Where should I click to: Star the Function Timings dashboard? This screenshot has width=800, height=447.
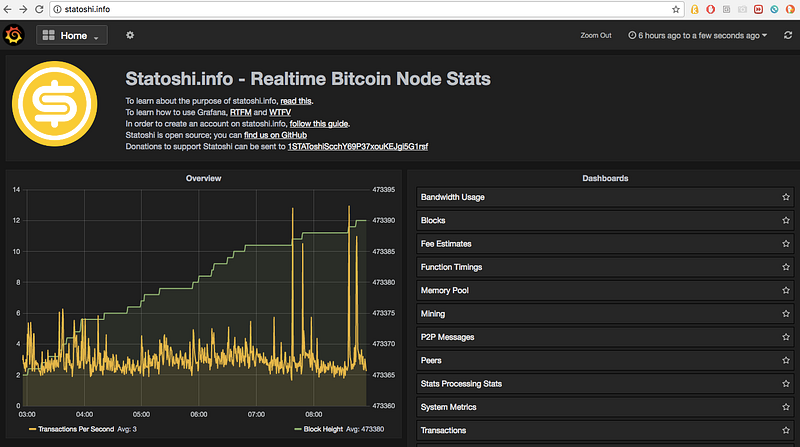click(x=786, y=267)
